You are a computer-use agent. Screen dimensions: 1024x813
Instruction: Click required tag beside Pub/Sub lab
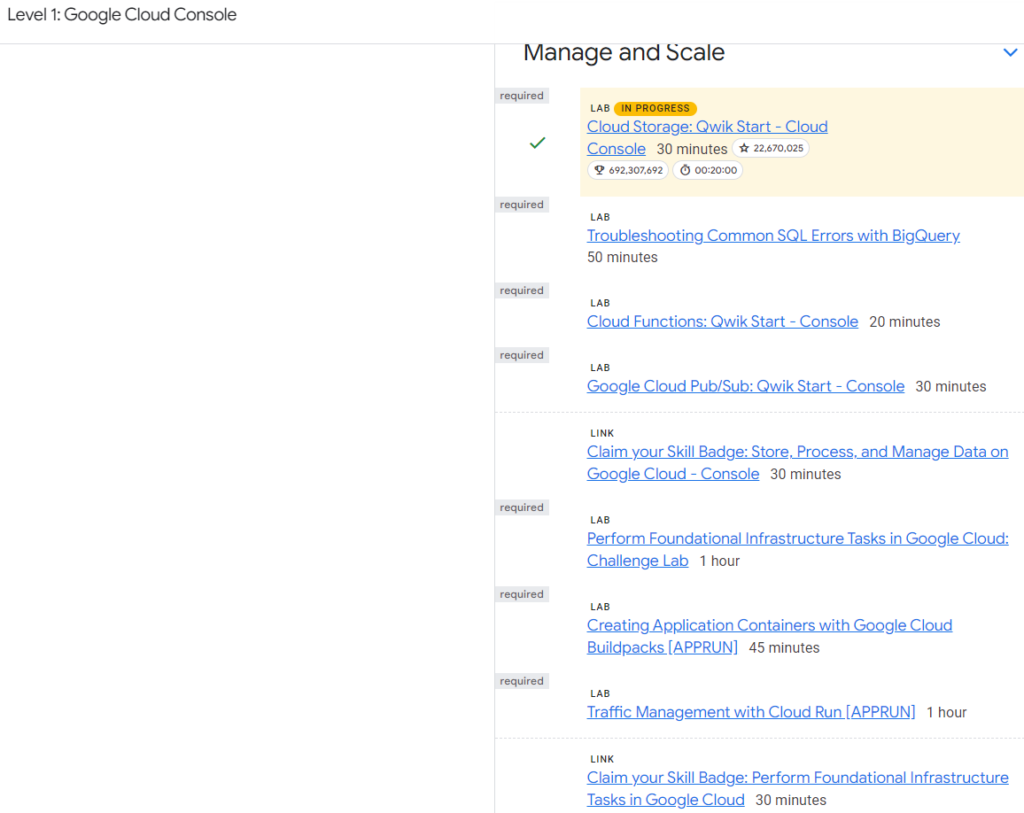click(x=522, y=355)
